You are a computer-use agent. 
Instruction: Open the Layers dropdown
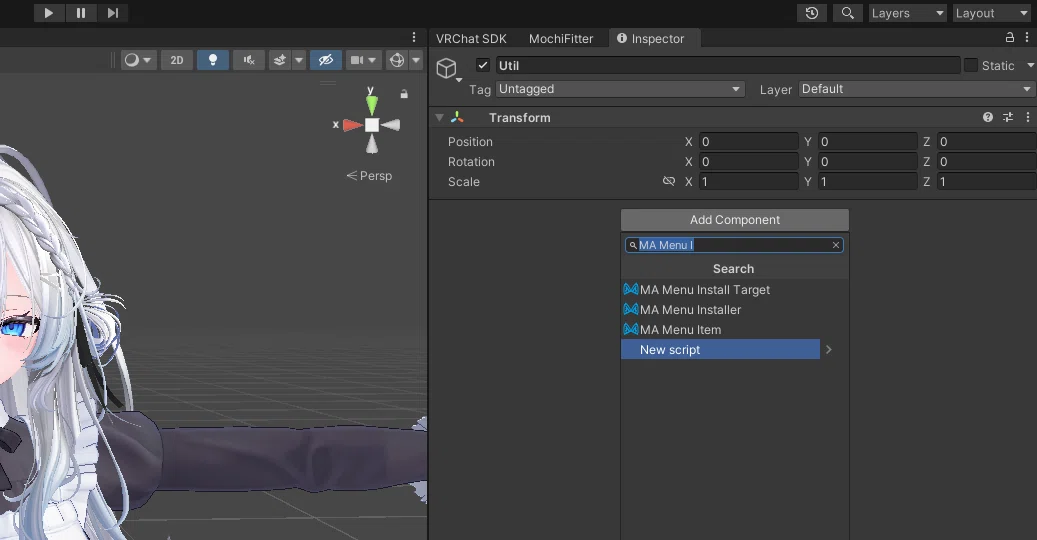(x=907, y=13)
